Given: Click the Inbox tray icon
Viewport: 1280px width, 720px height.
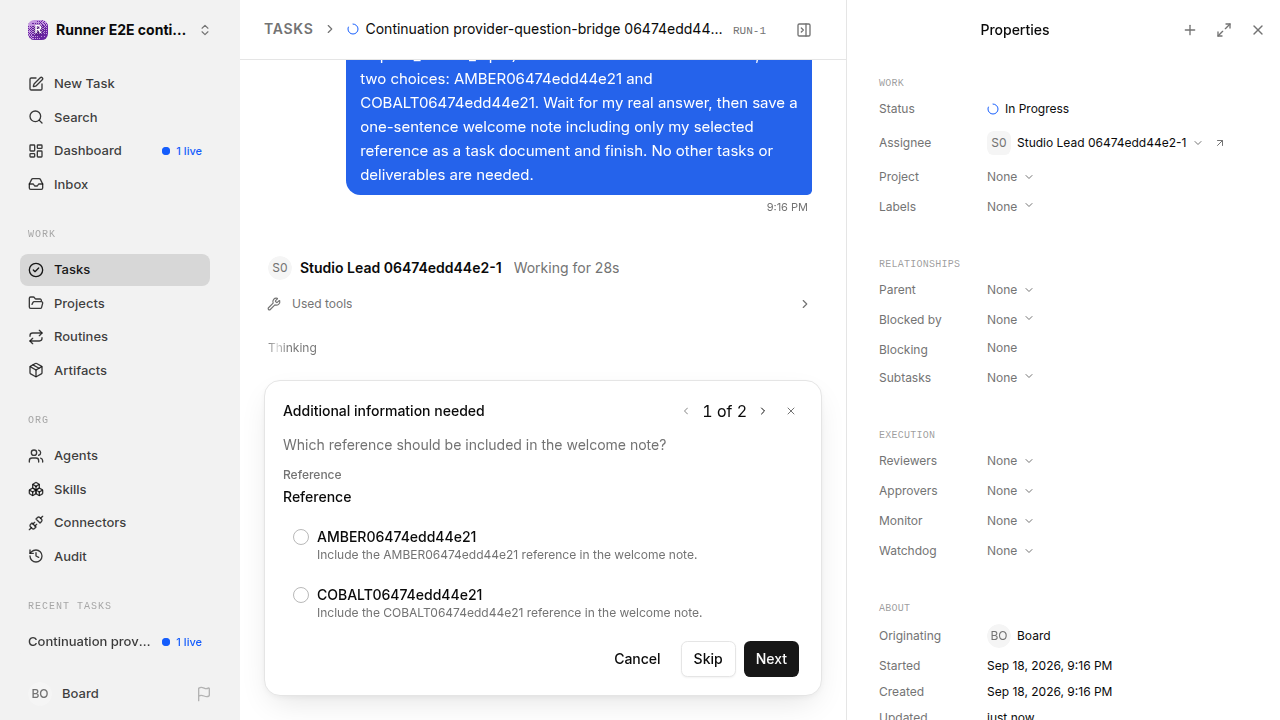Looking at the screenshot, I should pos(36,185).
